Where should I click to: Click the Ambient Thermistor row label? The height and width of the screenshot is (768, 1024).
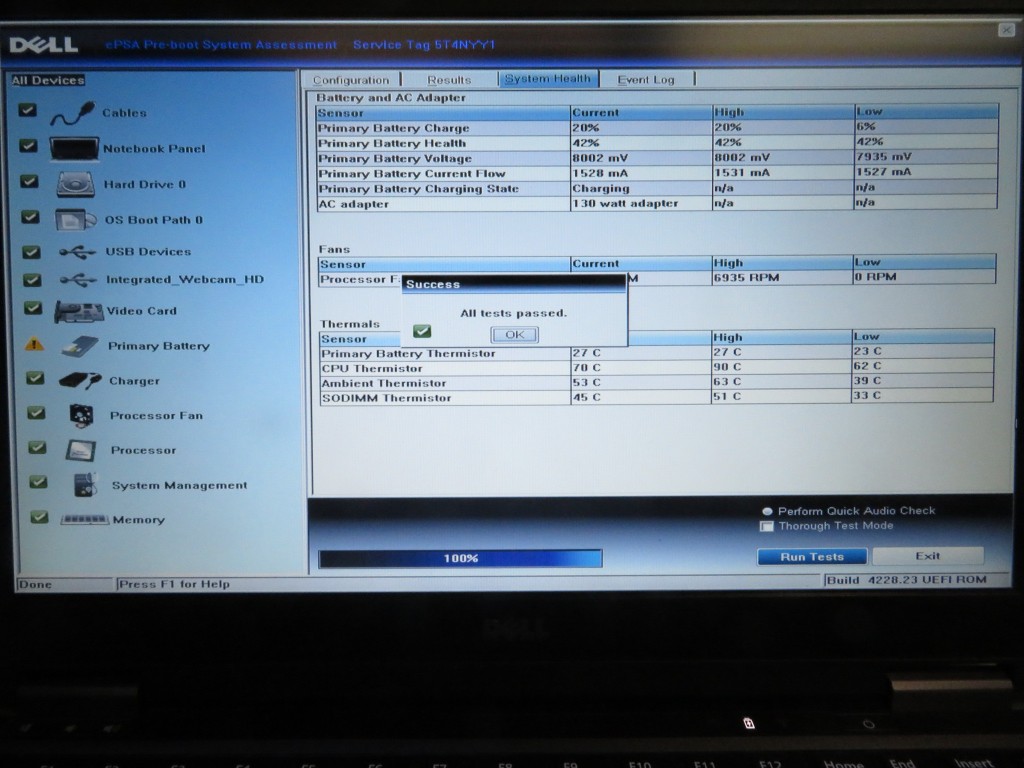coord(383,383)
